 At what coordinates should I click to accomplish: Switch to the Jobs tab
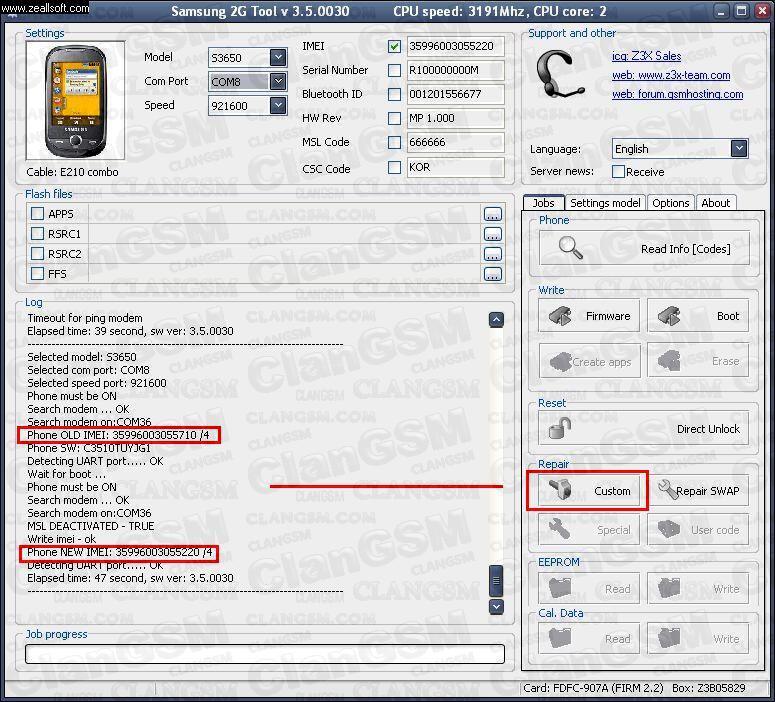[x=543, y=203]
